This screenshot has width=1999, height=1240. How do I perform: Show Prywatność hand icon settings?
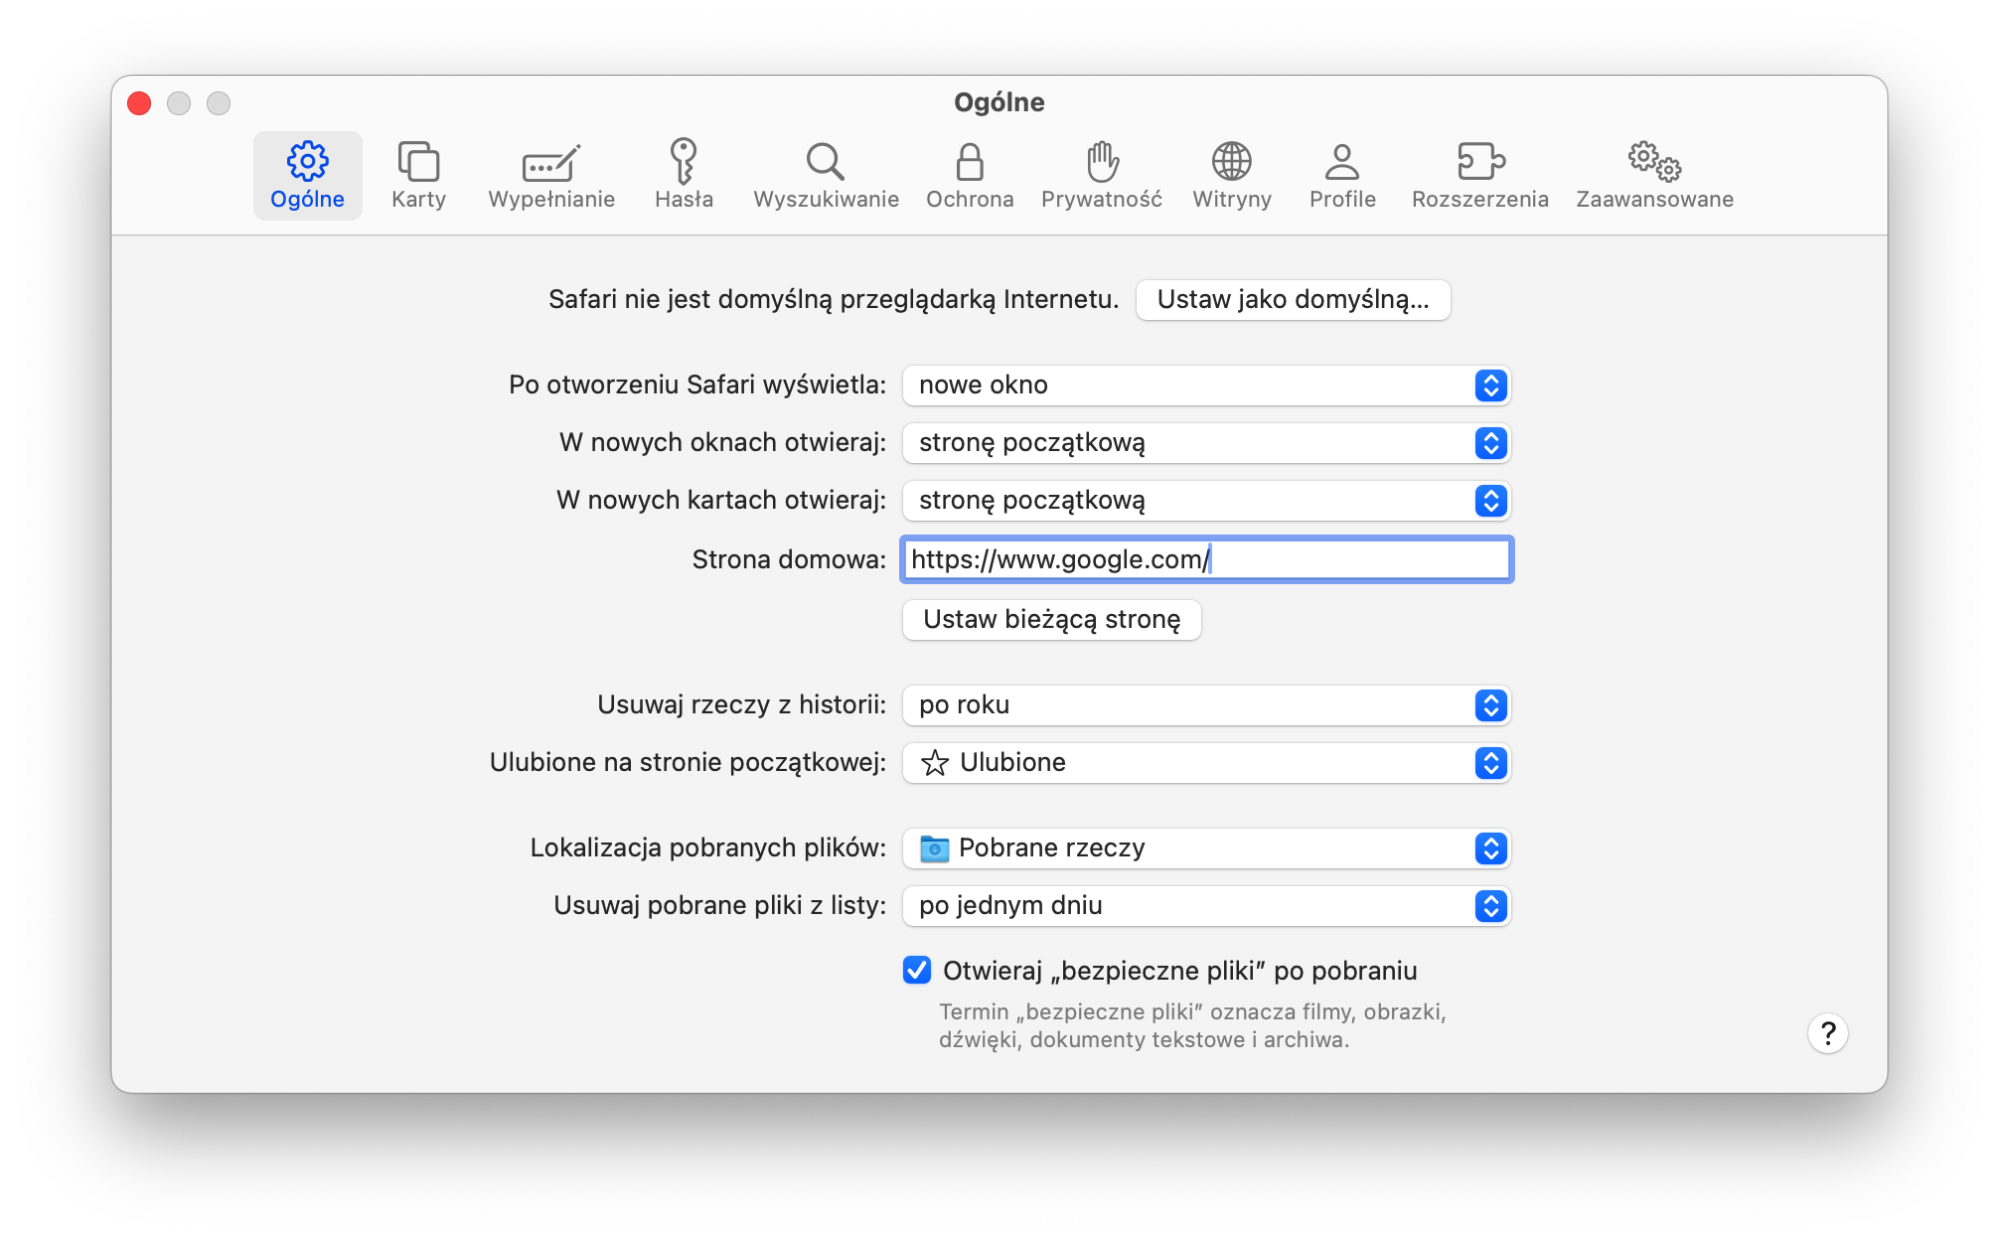1101,175
